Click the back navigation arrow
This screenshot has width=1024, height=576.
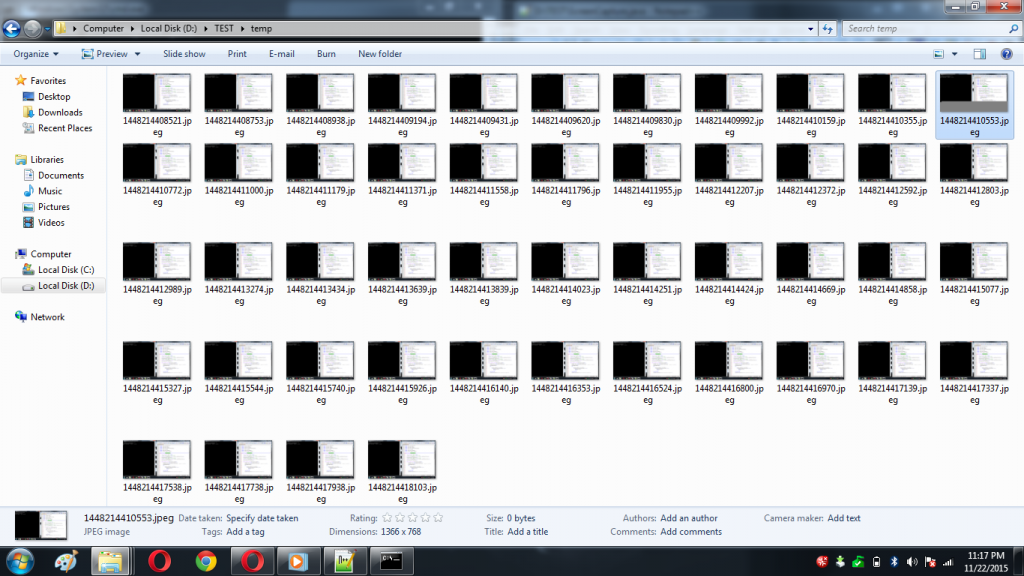tap(13, 28)
